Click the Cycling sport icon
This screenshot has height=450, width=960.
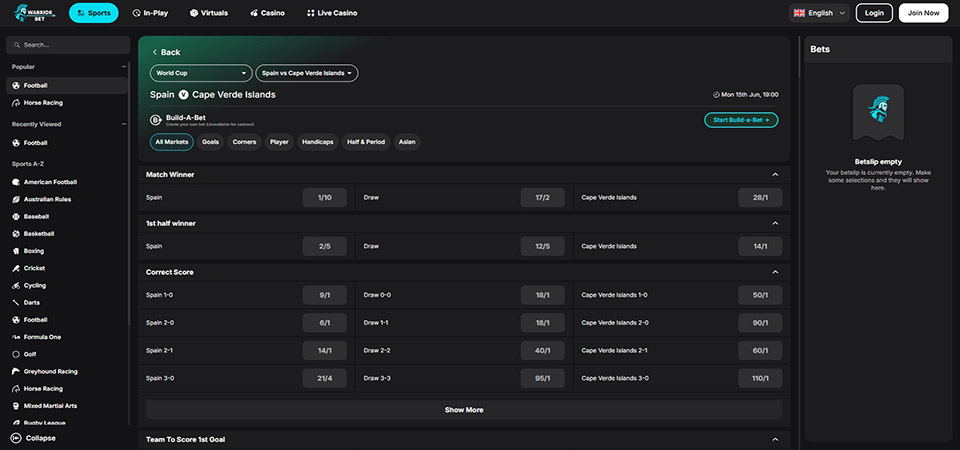point(16,285)
